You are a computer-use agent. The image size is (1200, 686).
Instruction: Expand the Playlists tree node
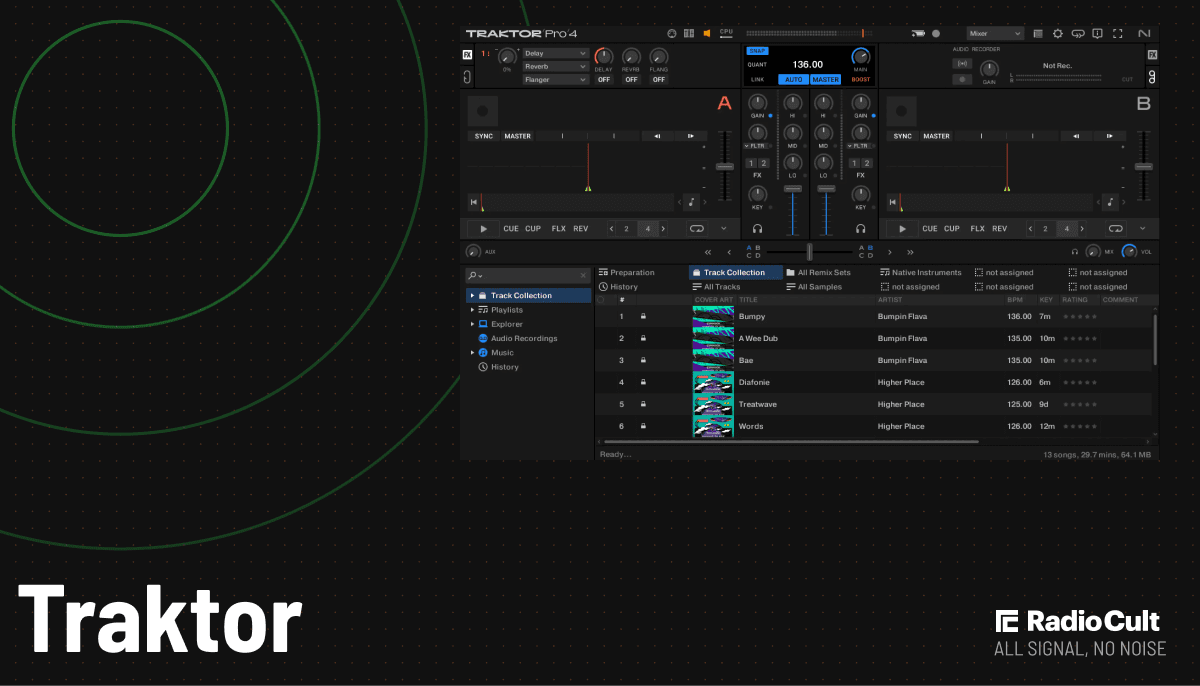click(x=472, y=310)
